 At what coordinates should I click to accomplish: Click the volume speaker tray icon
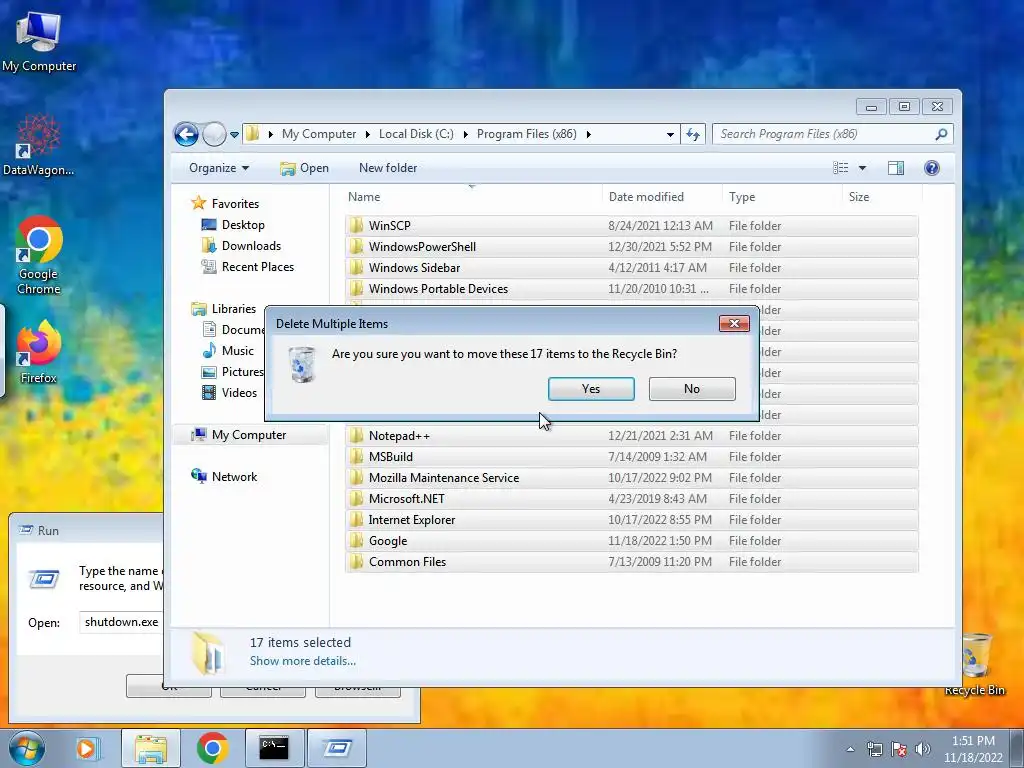pyautogui.click(x=922, y=749)
